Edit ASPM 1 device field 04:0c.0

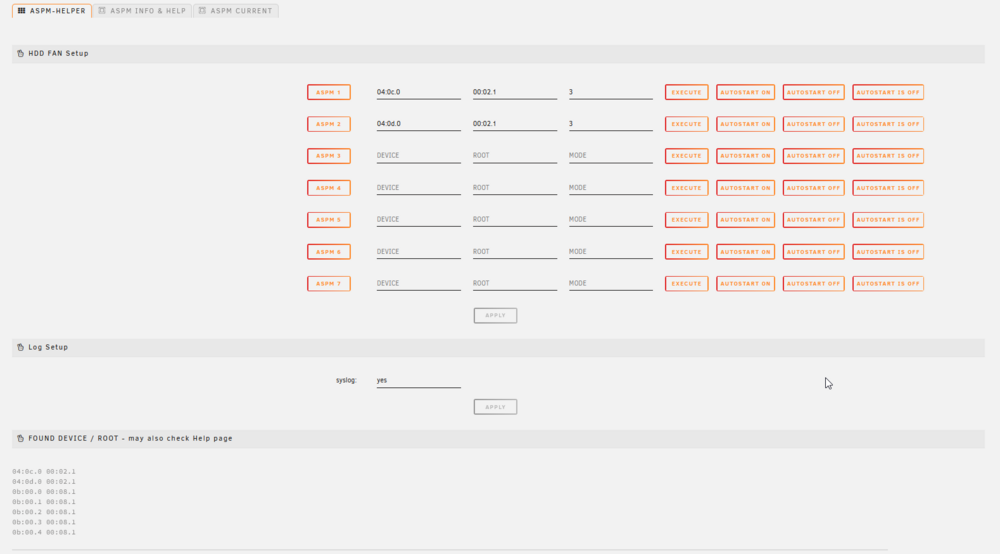418,92
